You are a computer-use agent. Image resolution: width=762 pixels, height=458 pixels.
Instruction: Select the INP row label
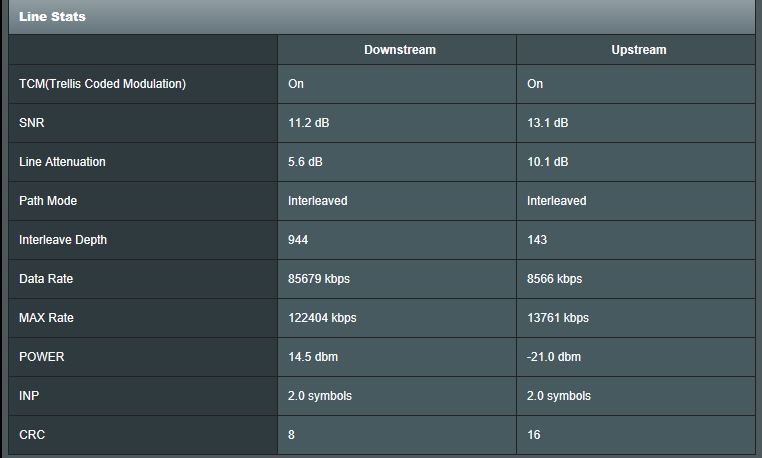[x=29, y=396]
